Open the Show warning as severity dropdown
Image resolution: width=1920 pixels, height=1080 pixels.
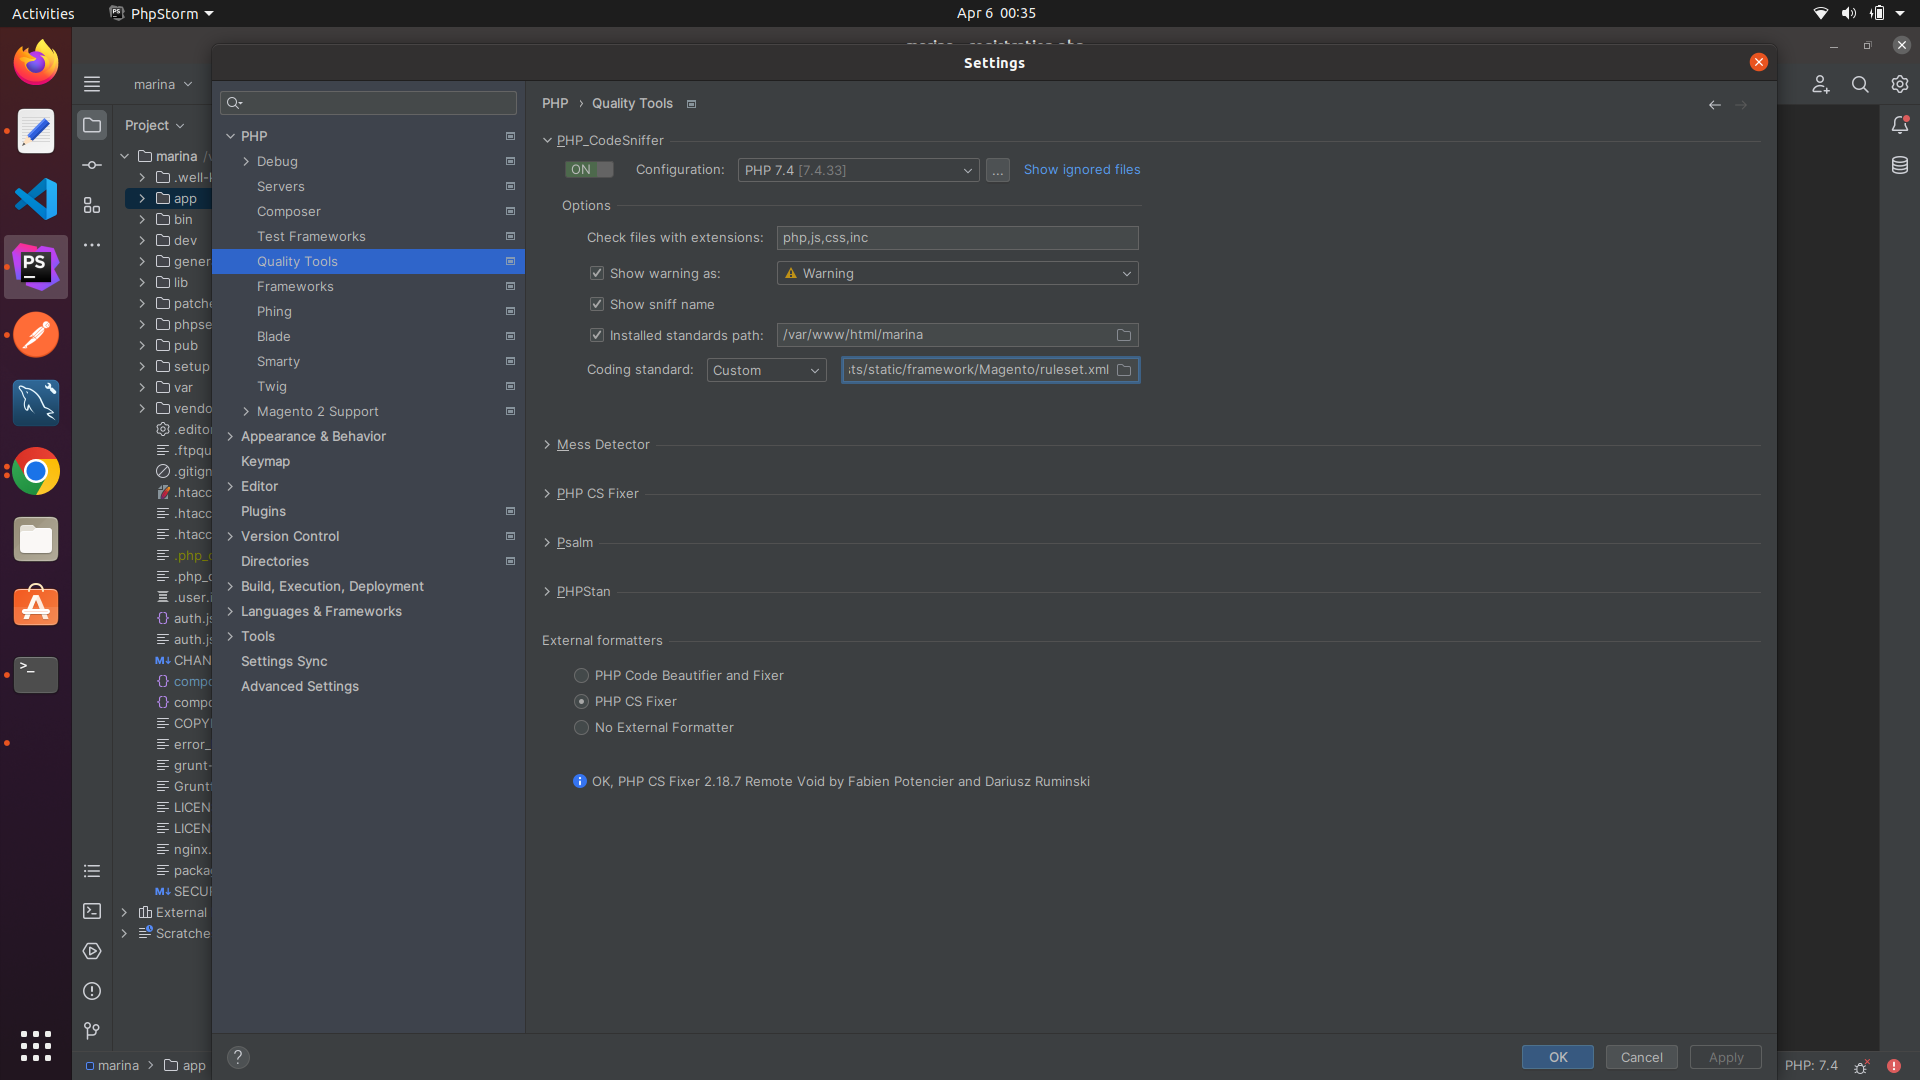click(x=957, y=273)
